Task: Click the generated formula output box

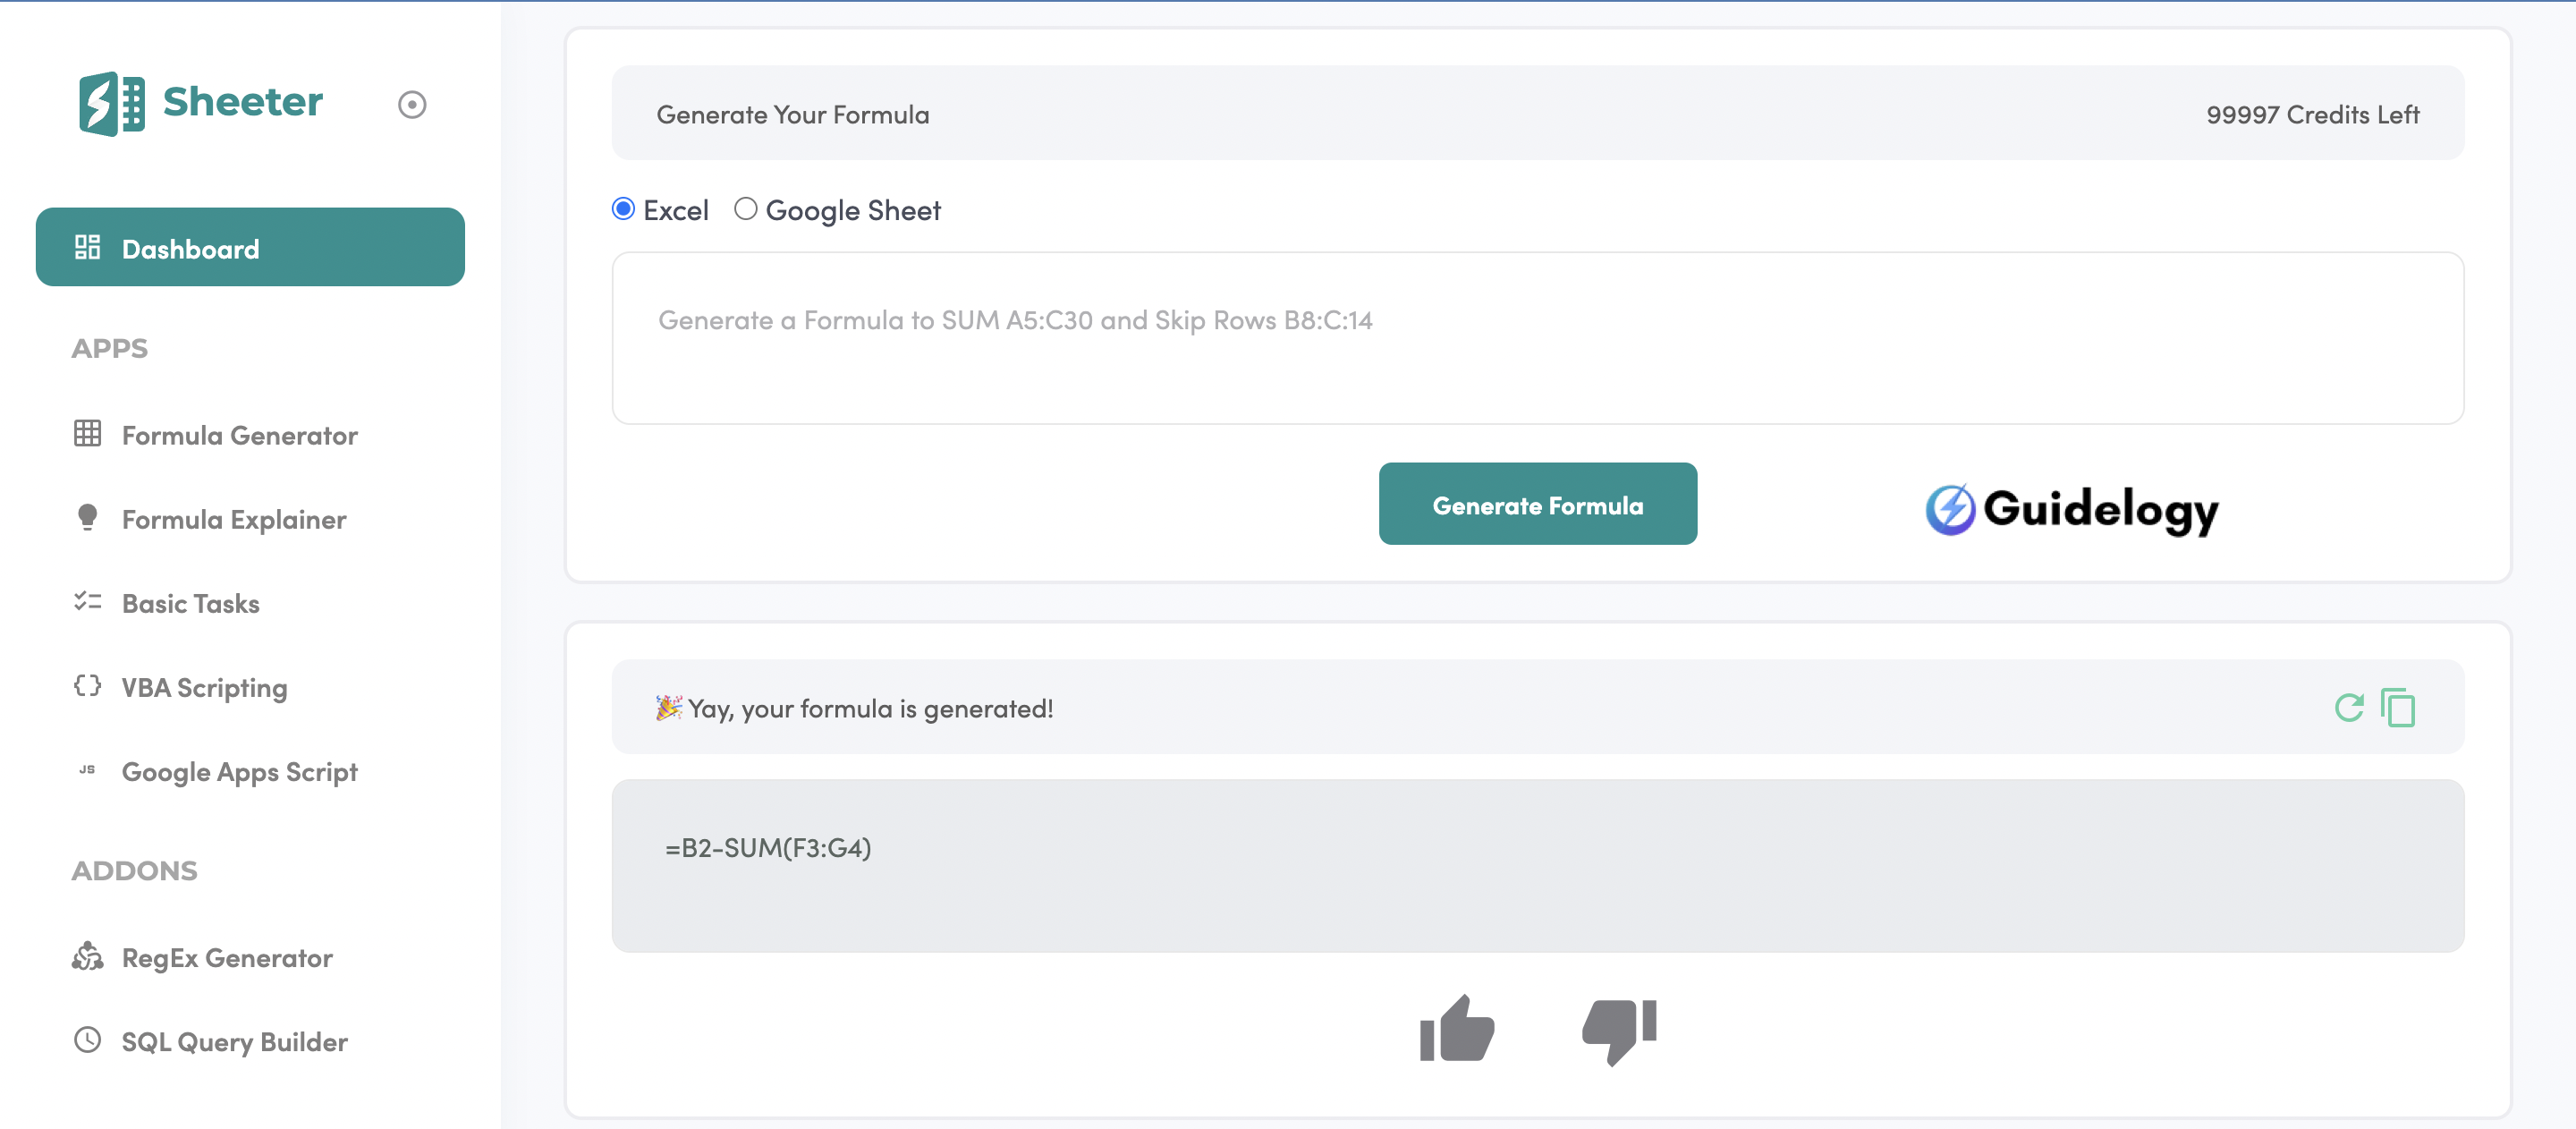Action: coord(1537,865)
